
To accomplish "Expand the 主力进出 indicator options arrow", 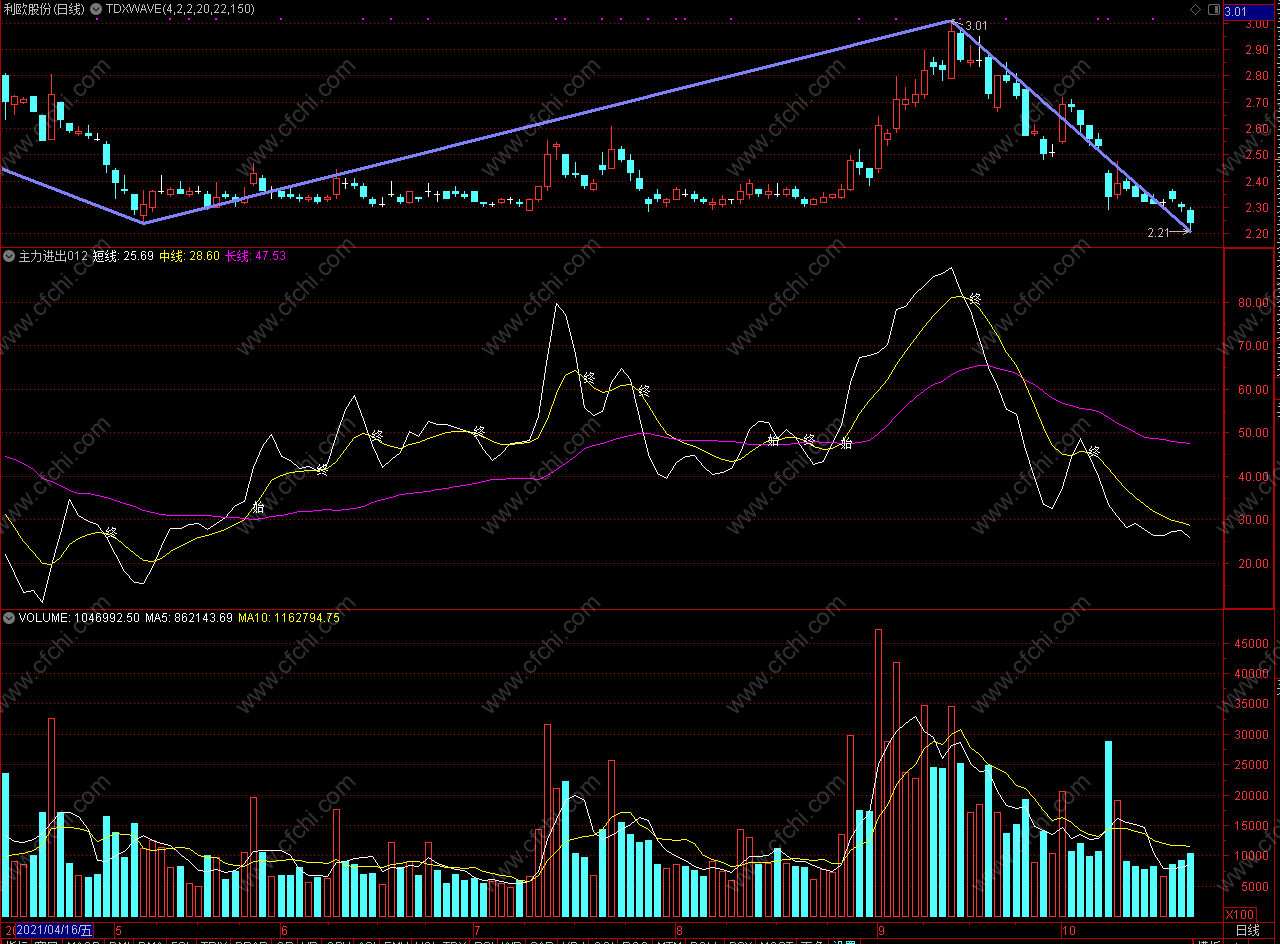I will click(10, 256).
